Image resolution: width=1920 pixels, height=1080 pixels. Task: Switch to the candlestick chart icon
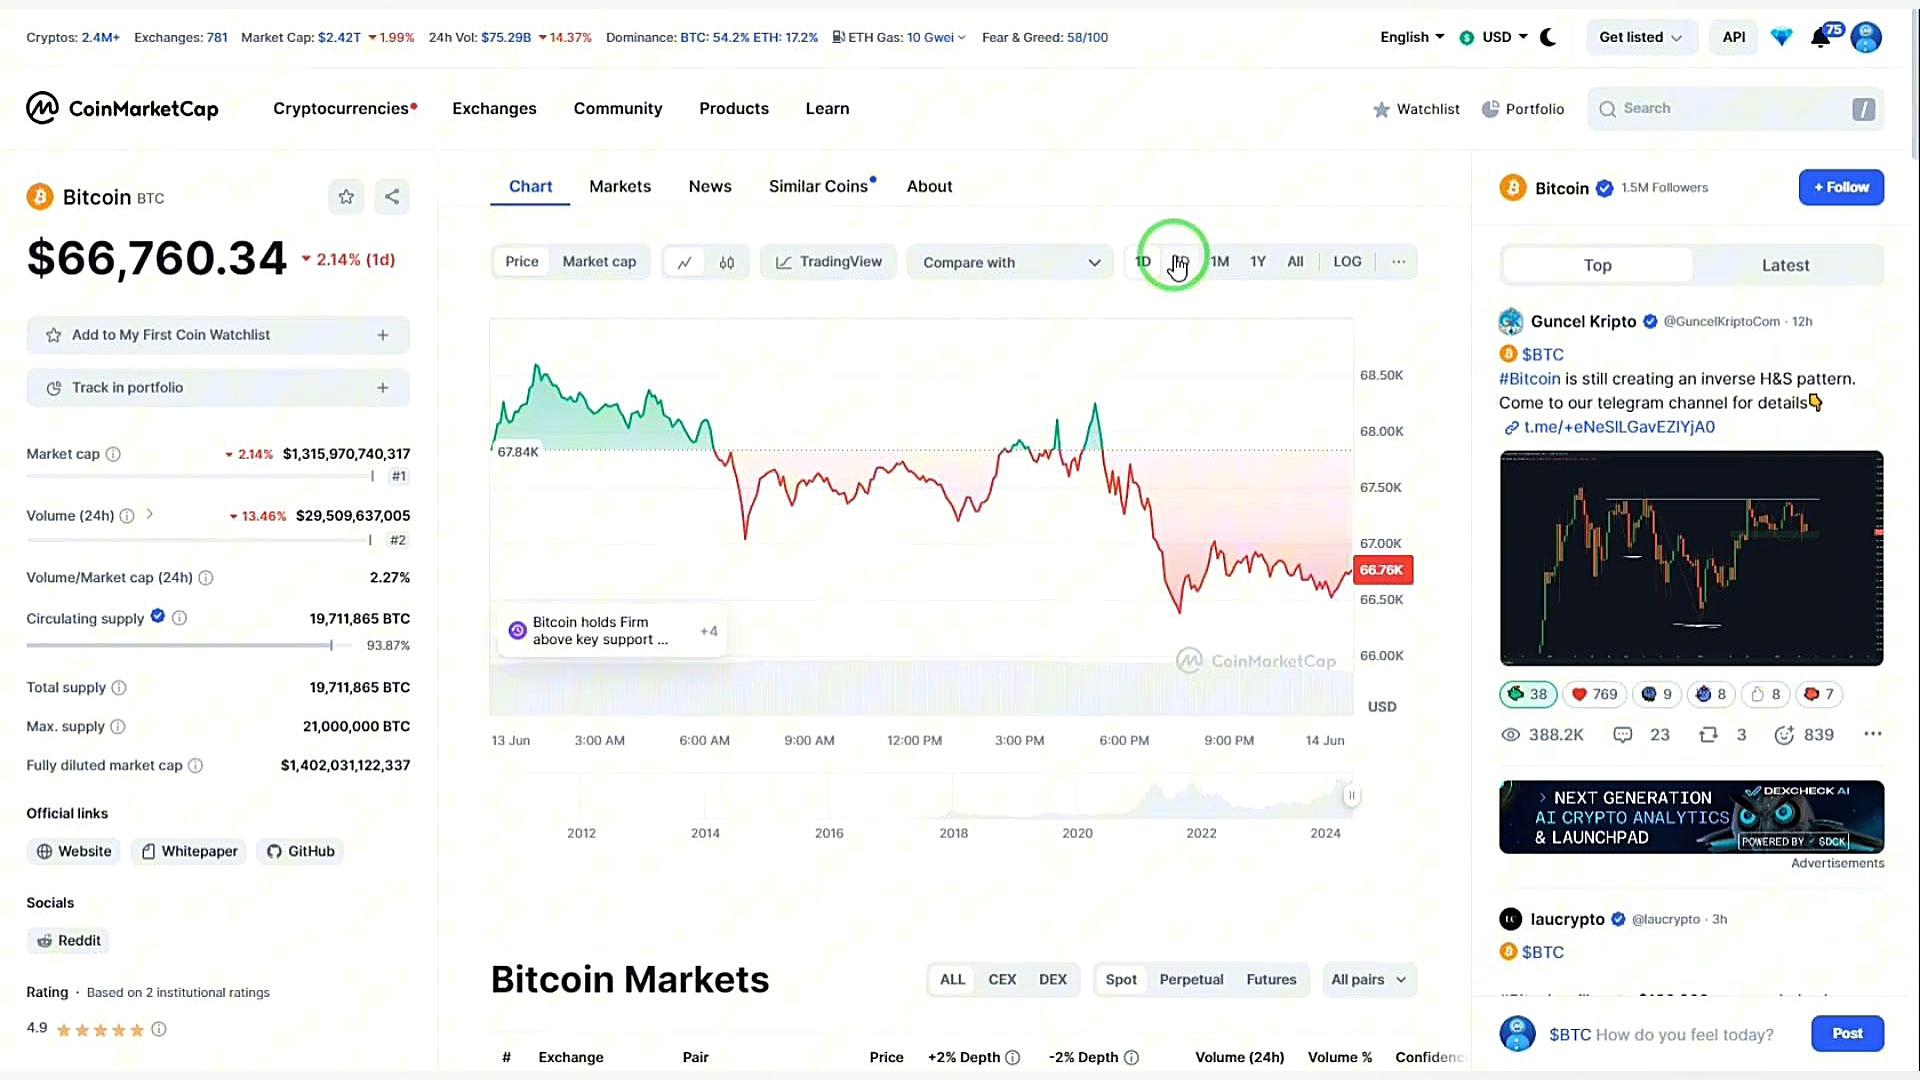tap(727, 262)
